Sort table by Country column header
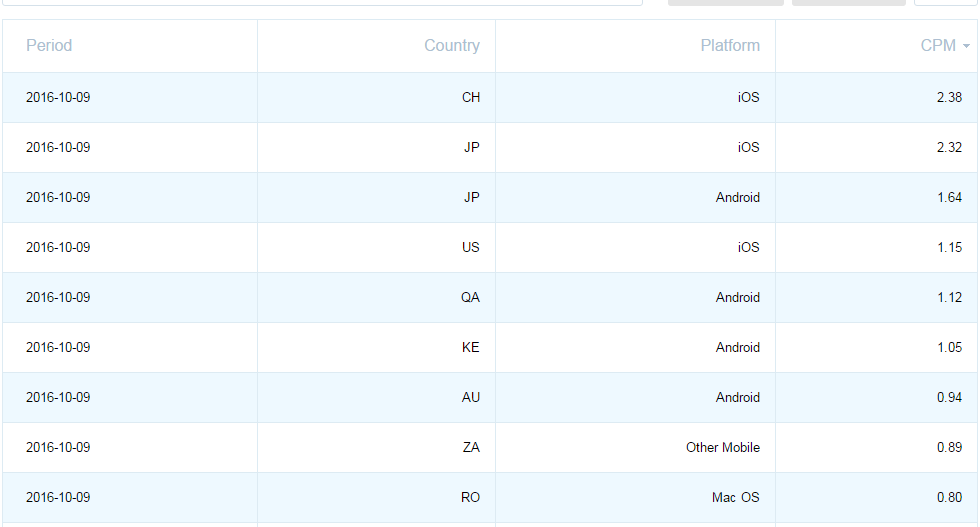980x527 pixels. click(452, 46)
